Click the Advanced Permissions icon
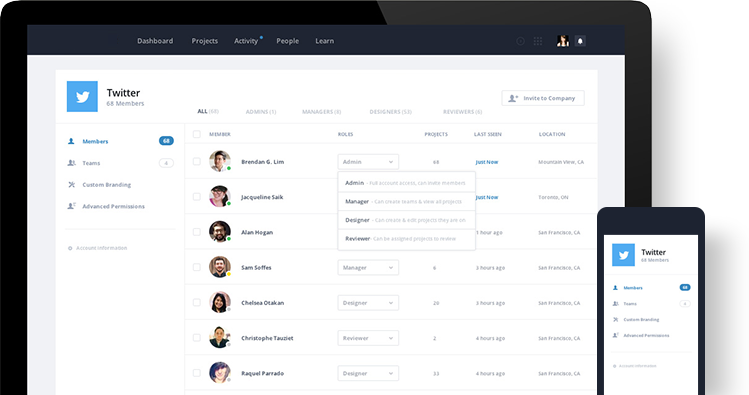The width and height of the screenshot is (749, 395). coord(71,206)
